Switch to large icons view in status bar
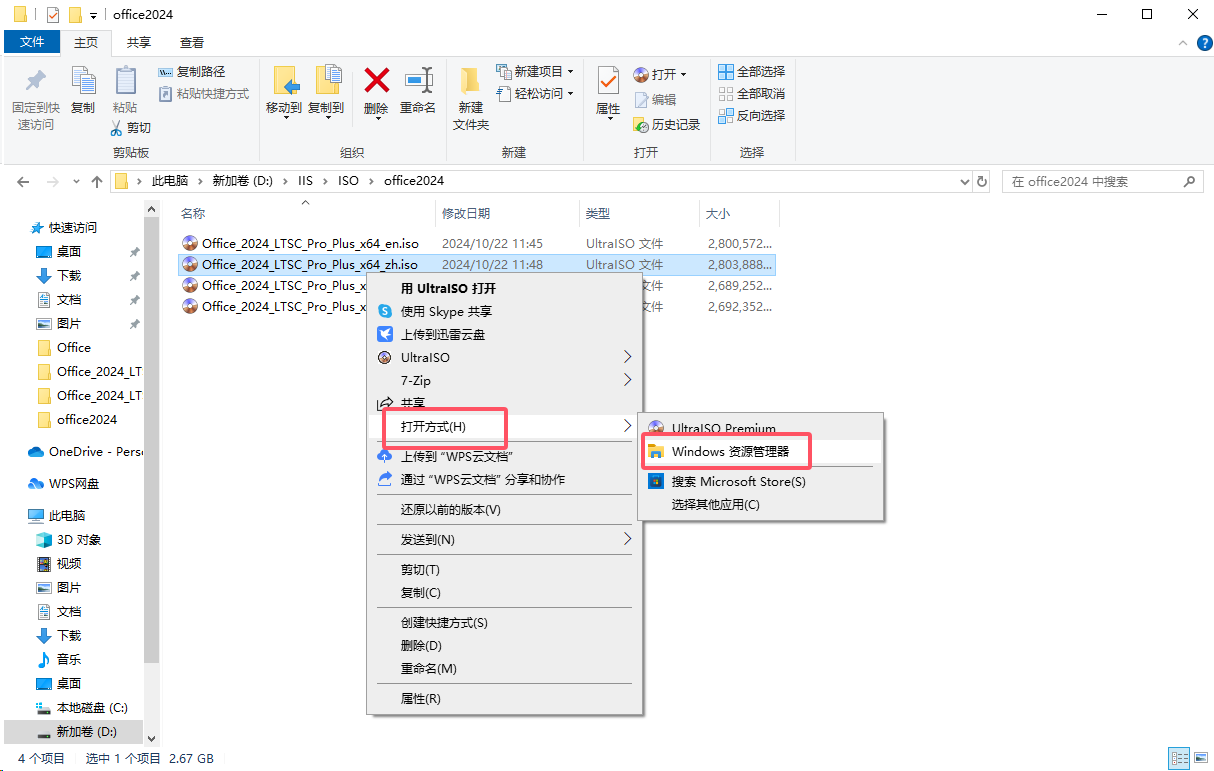Screen dimensions: 1214x771 click(x=1199, y=759)
